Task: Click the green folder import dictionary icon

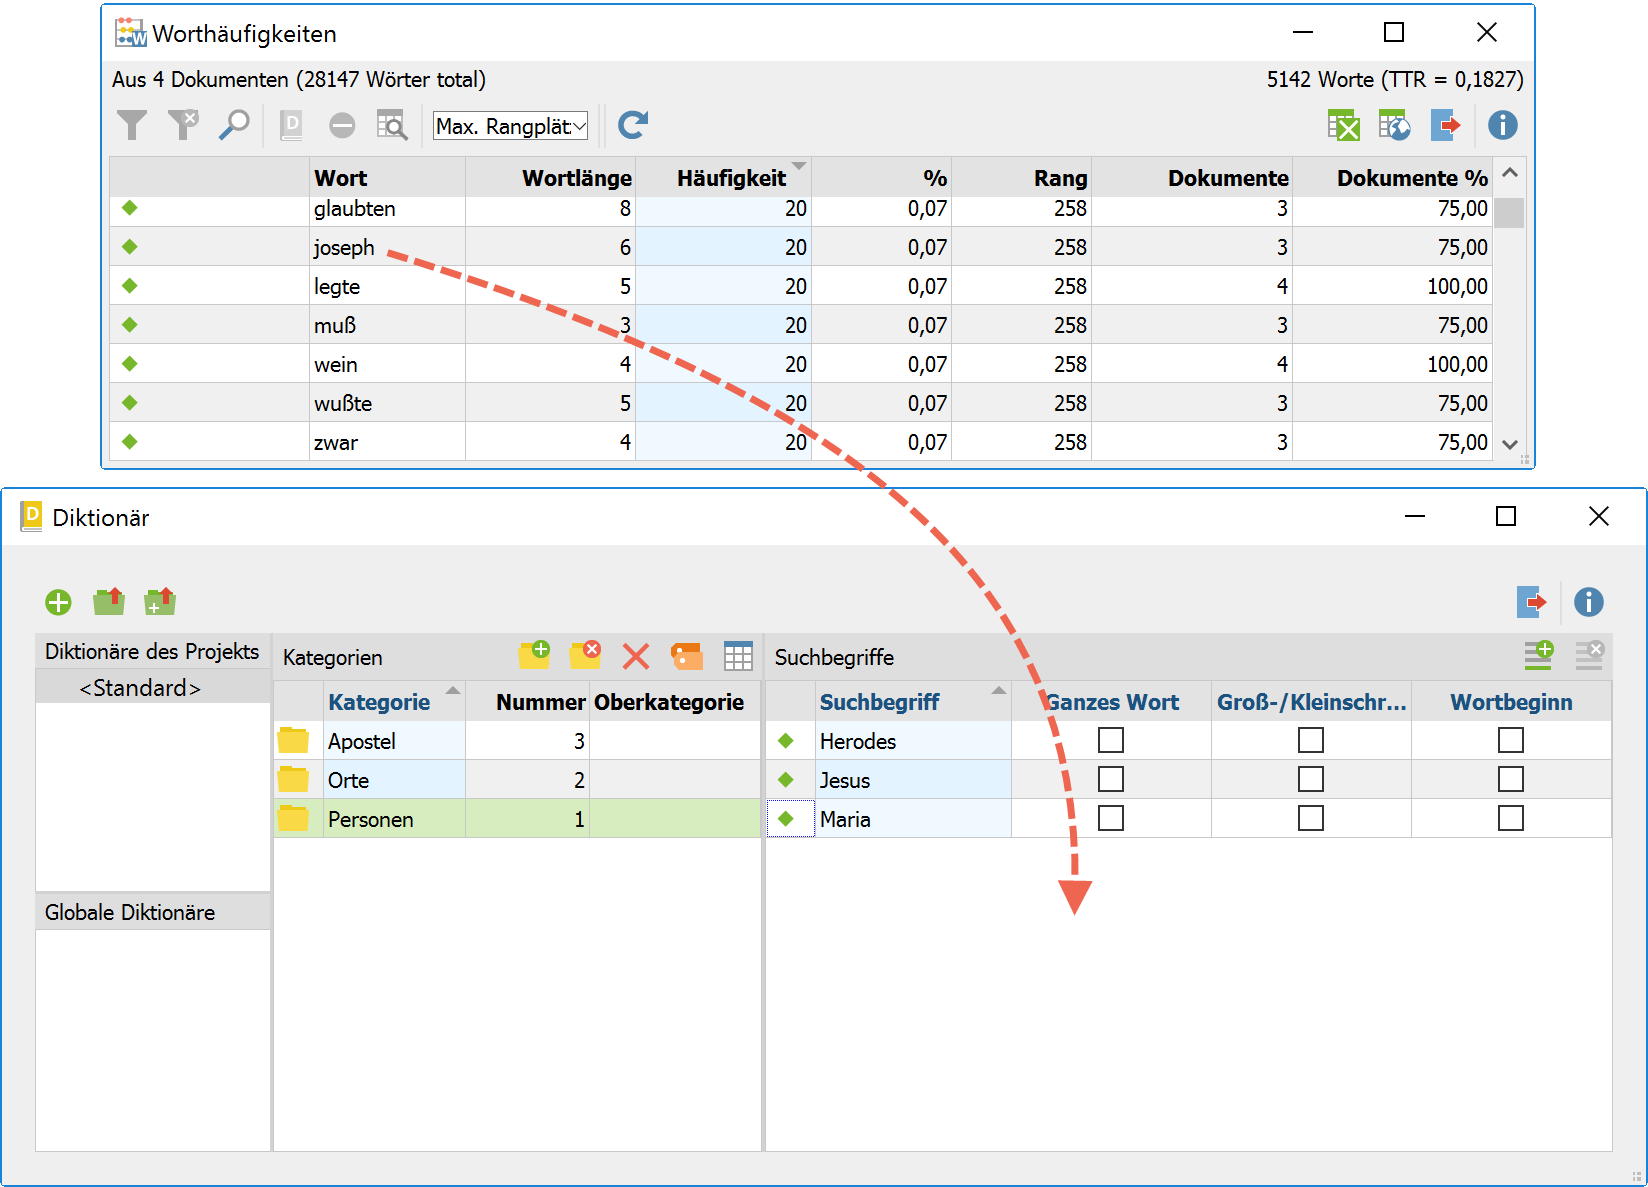Action: click(109, 601)
